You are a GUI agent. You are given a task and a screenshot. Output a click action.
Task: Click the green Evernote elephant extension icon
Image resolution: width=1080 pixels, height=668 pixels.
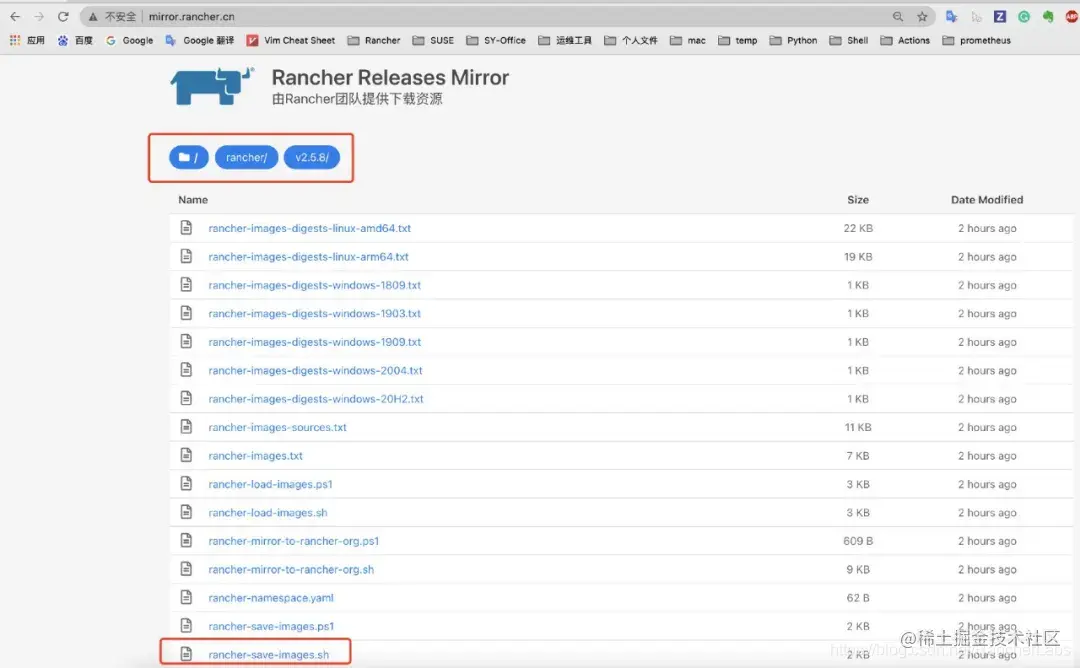pos(1048,17)
